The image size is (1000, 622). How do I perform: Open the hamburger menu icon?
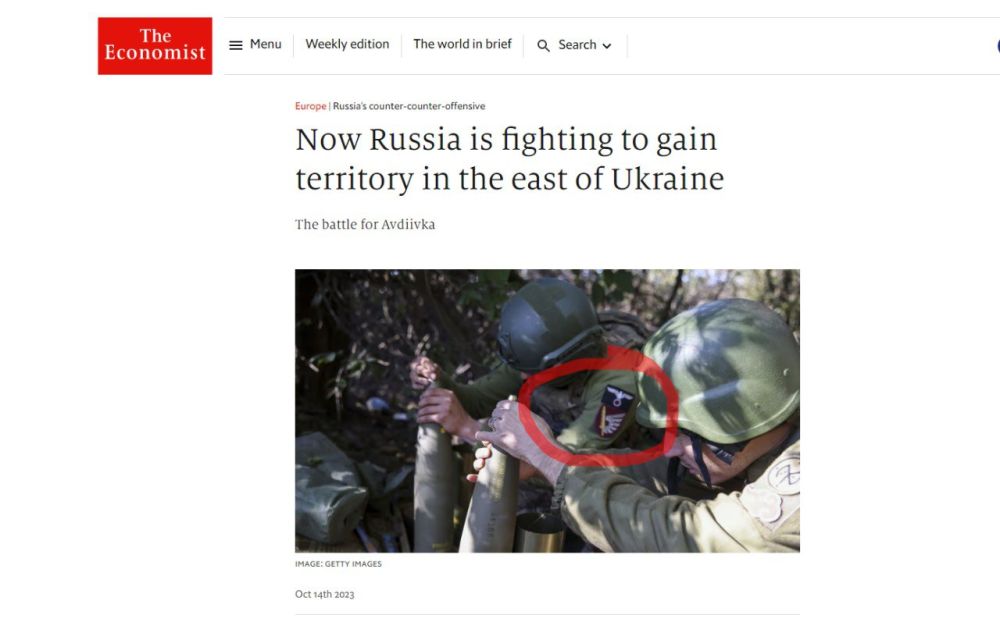pyautogui.click(x=236, y=45)
